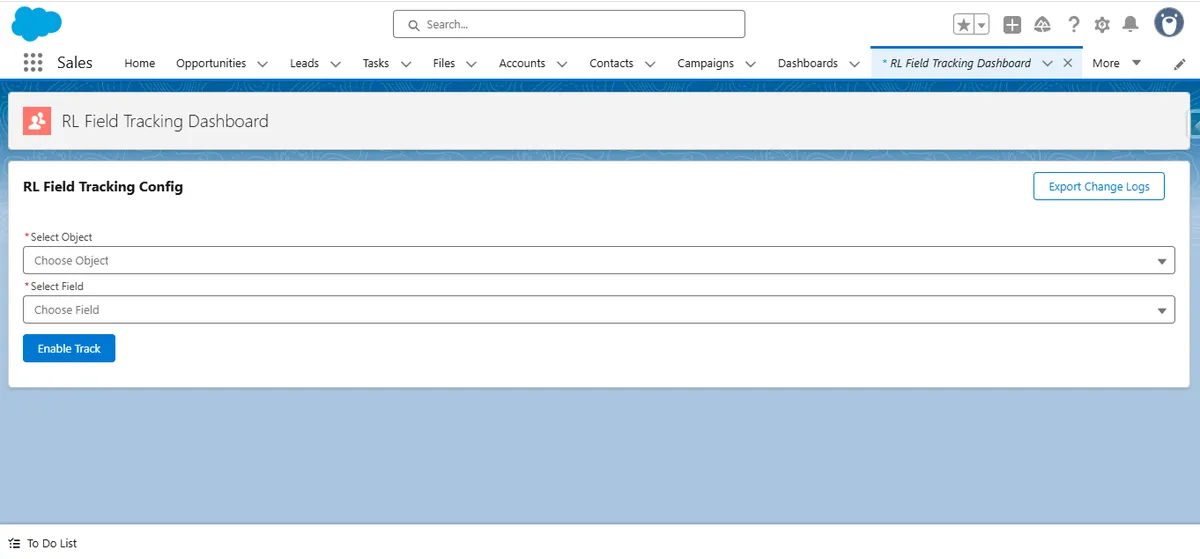The image size is (1200, 559).
Task: Open the More navigation menu
Action: click(1116, 63)
